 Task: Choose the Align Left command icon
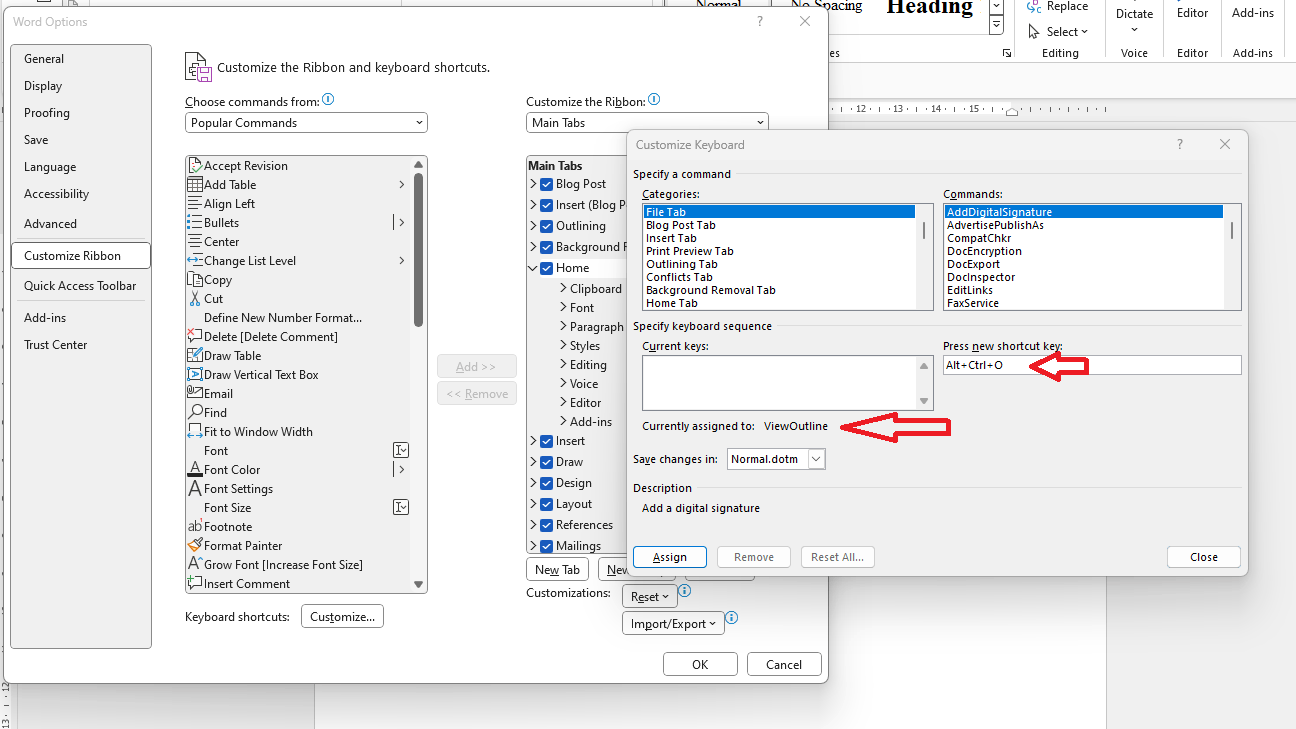195,204
